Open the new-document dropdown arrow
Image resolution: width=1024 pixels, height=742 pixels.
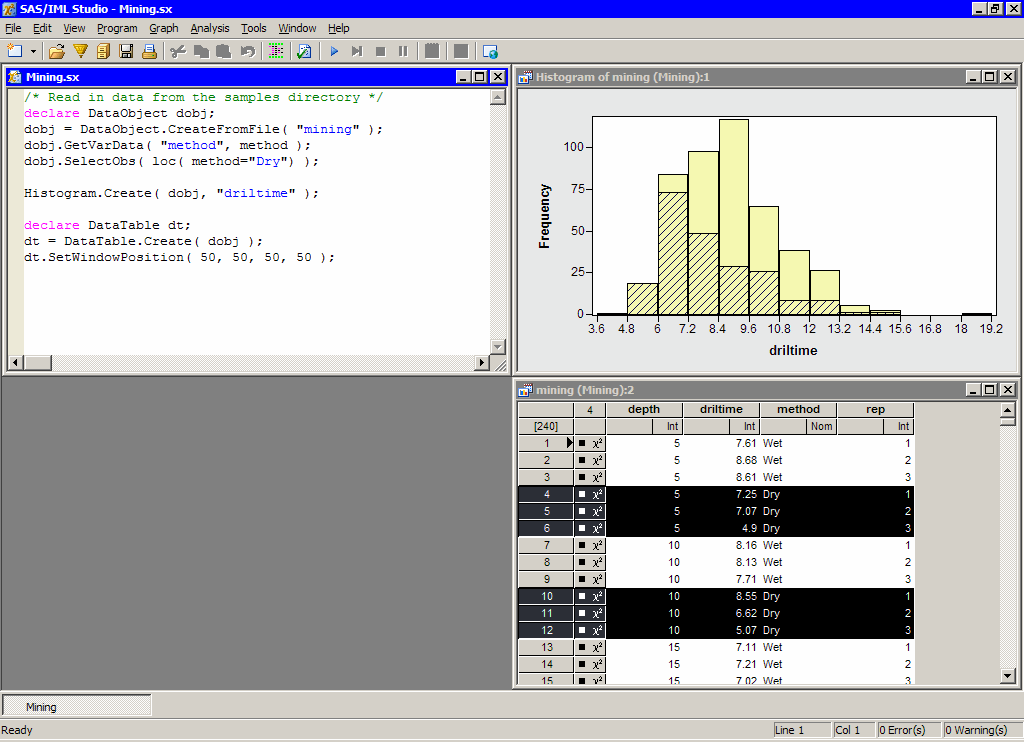click(x=33, y=51)
